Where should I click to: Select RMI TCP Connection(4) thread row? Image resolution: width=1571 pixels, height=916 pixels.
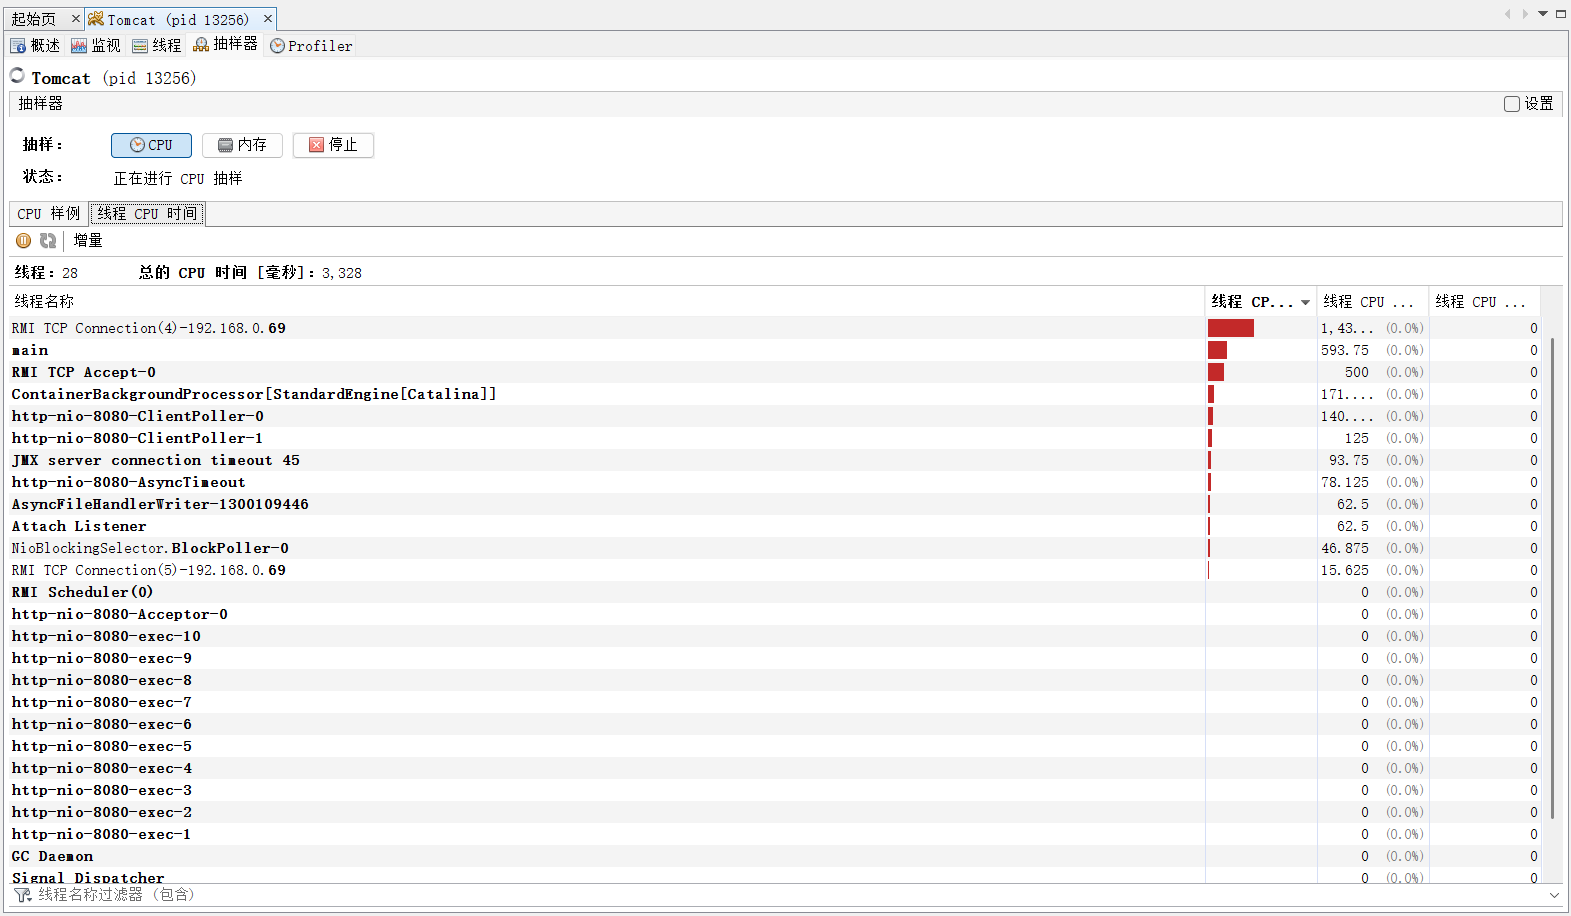point(775,328)
